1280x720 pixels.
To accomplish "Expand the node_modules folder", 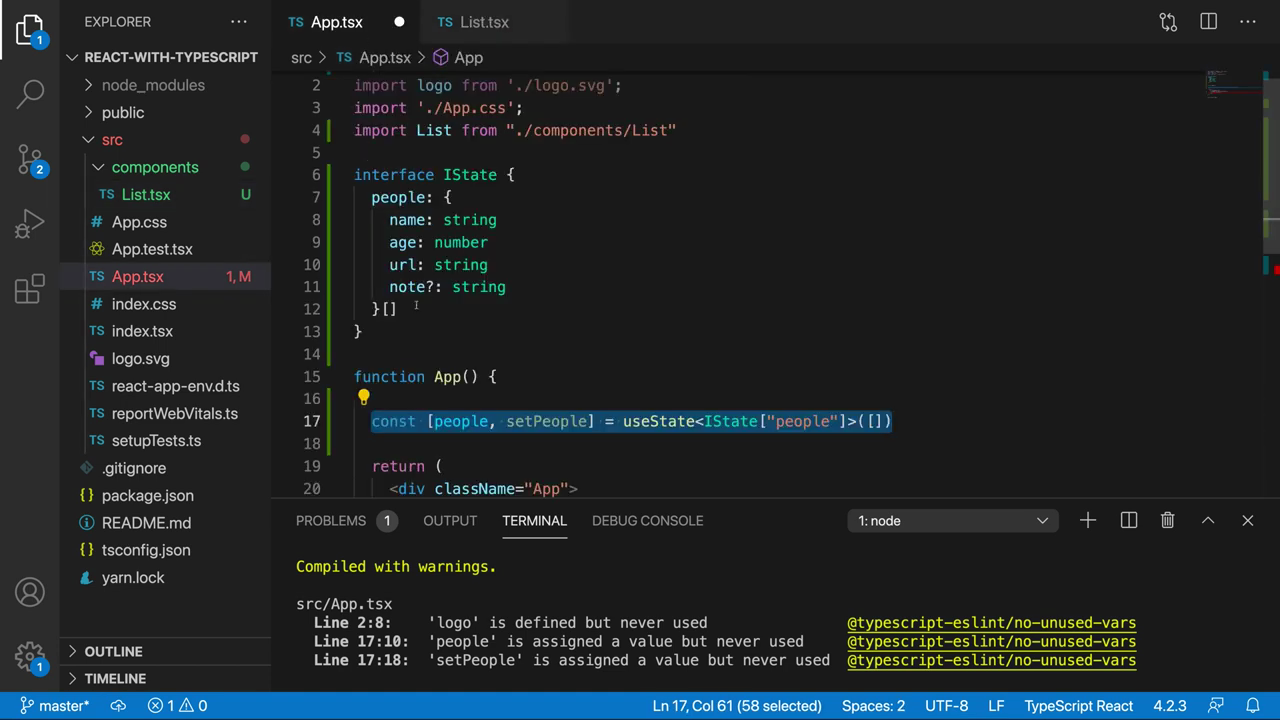I will click(164, 85).
